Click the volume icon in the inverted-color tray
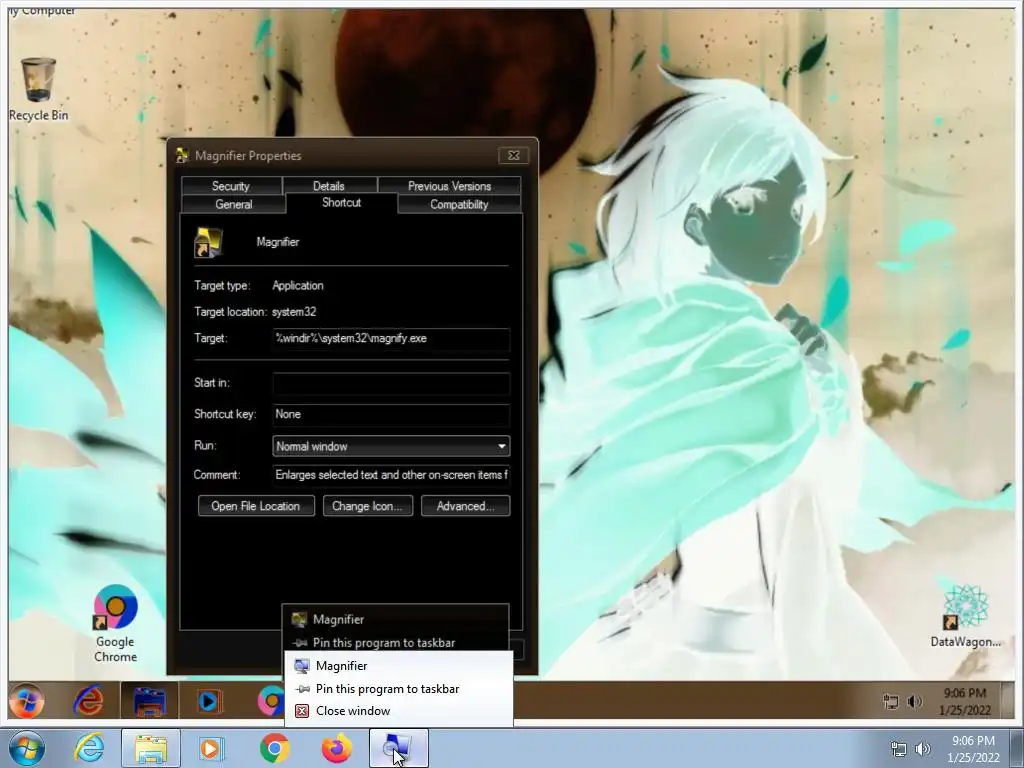The width and height of the screenshot is (1024, 768). click(x=914, y=701)
